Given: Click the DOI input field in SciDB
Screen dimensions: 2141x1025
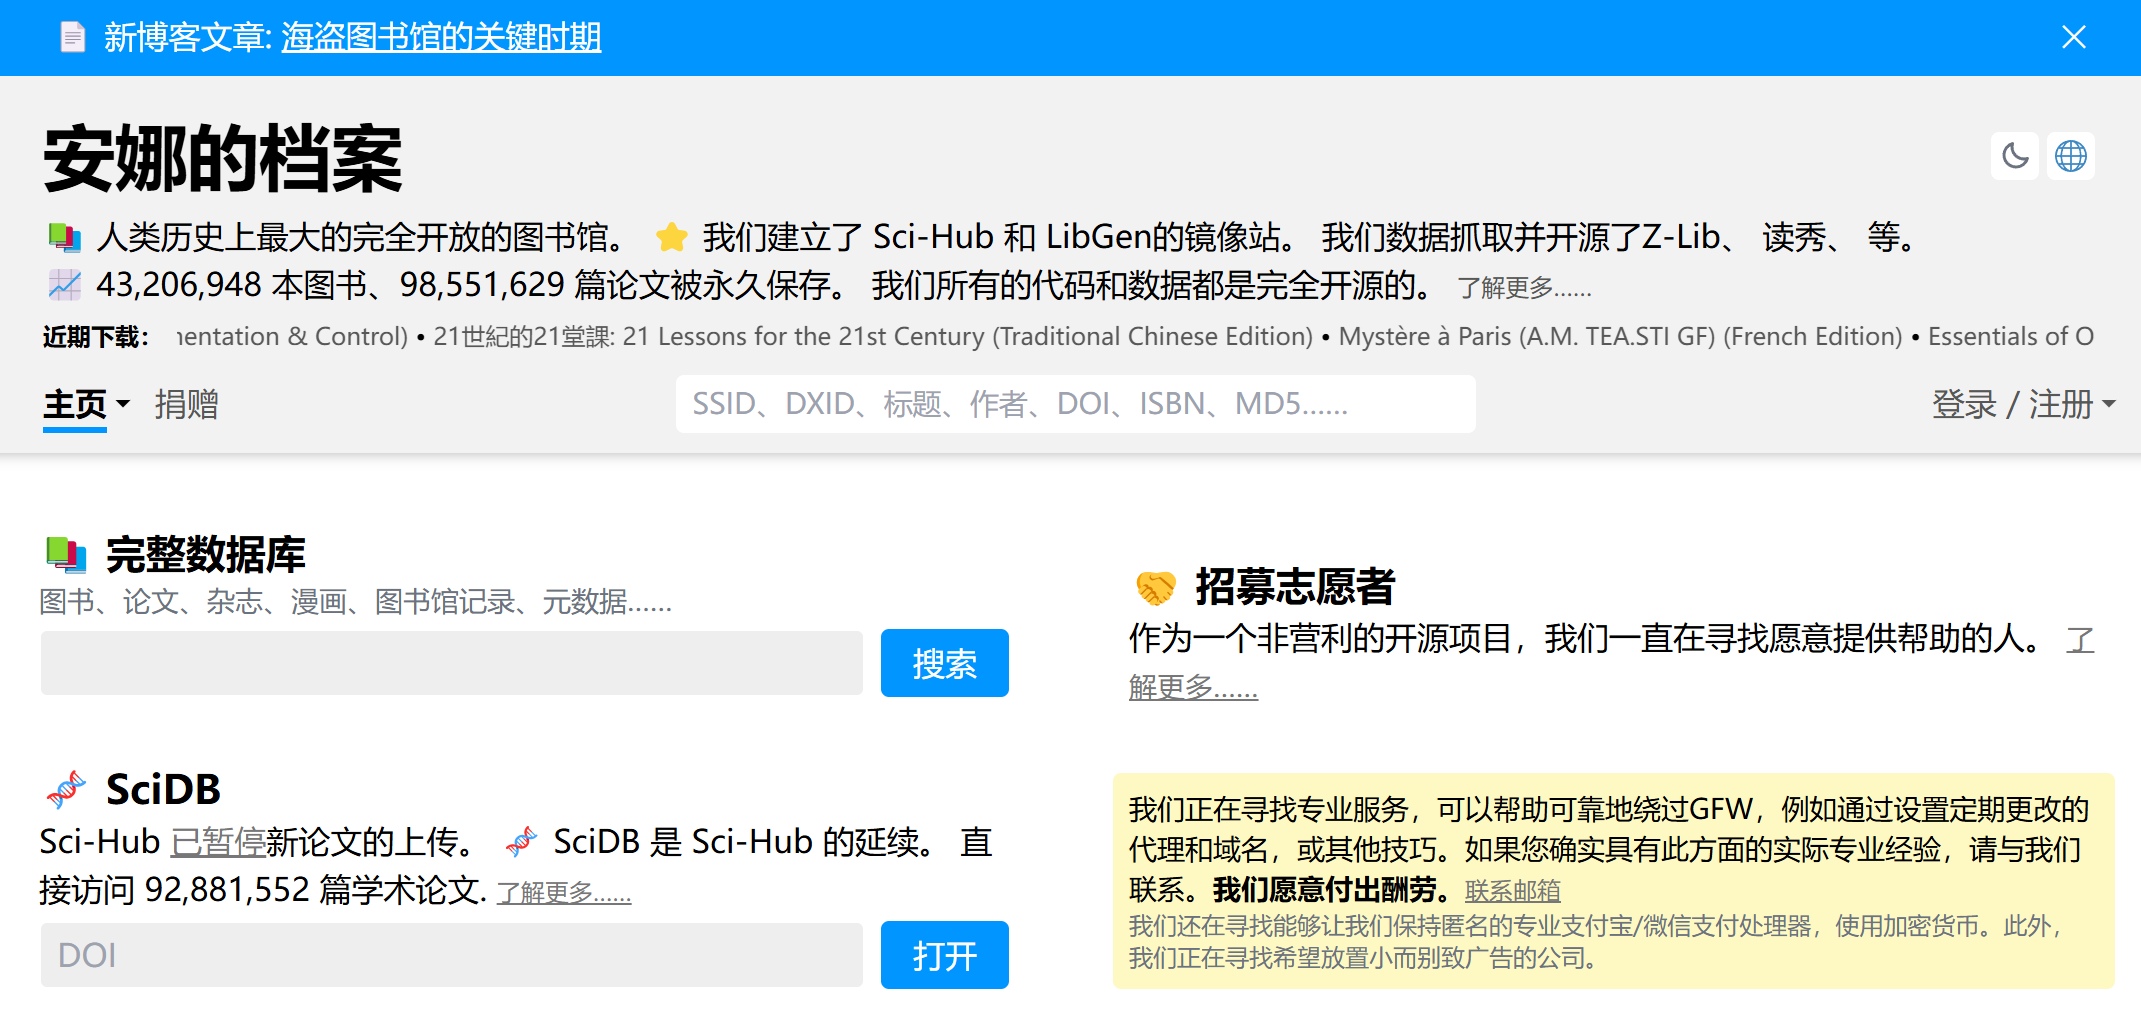Looking at the screenshot, I should (x=451, y=955).
